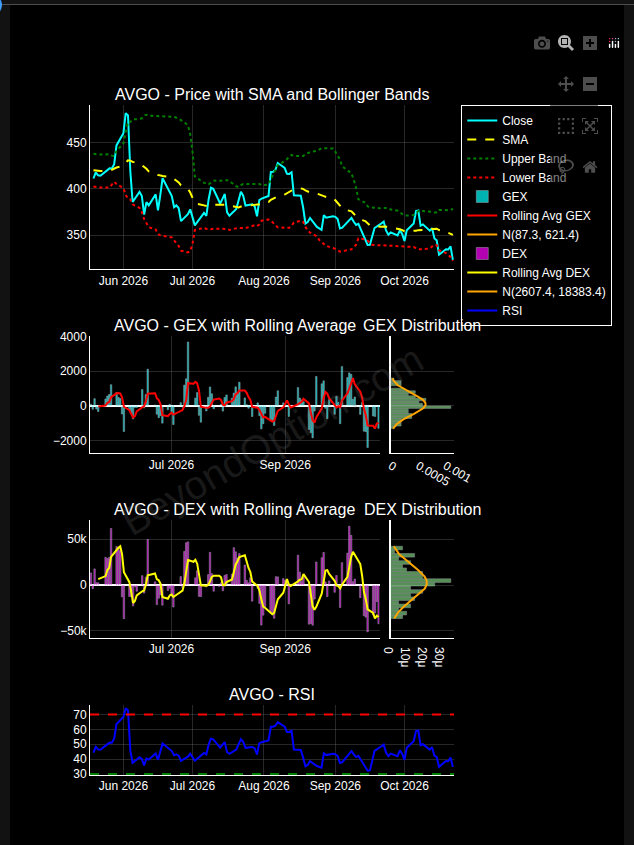Click the Zoom out minus icon

[590, 84]
